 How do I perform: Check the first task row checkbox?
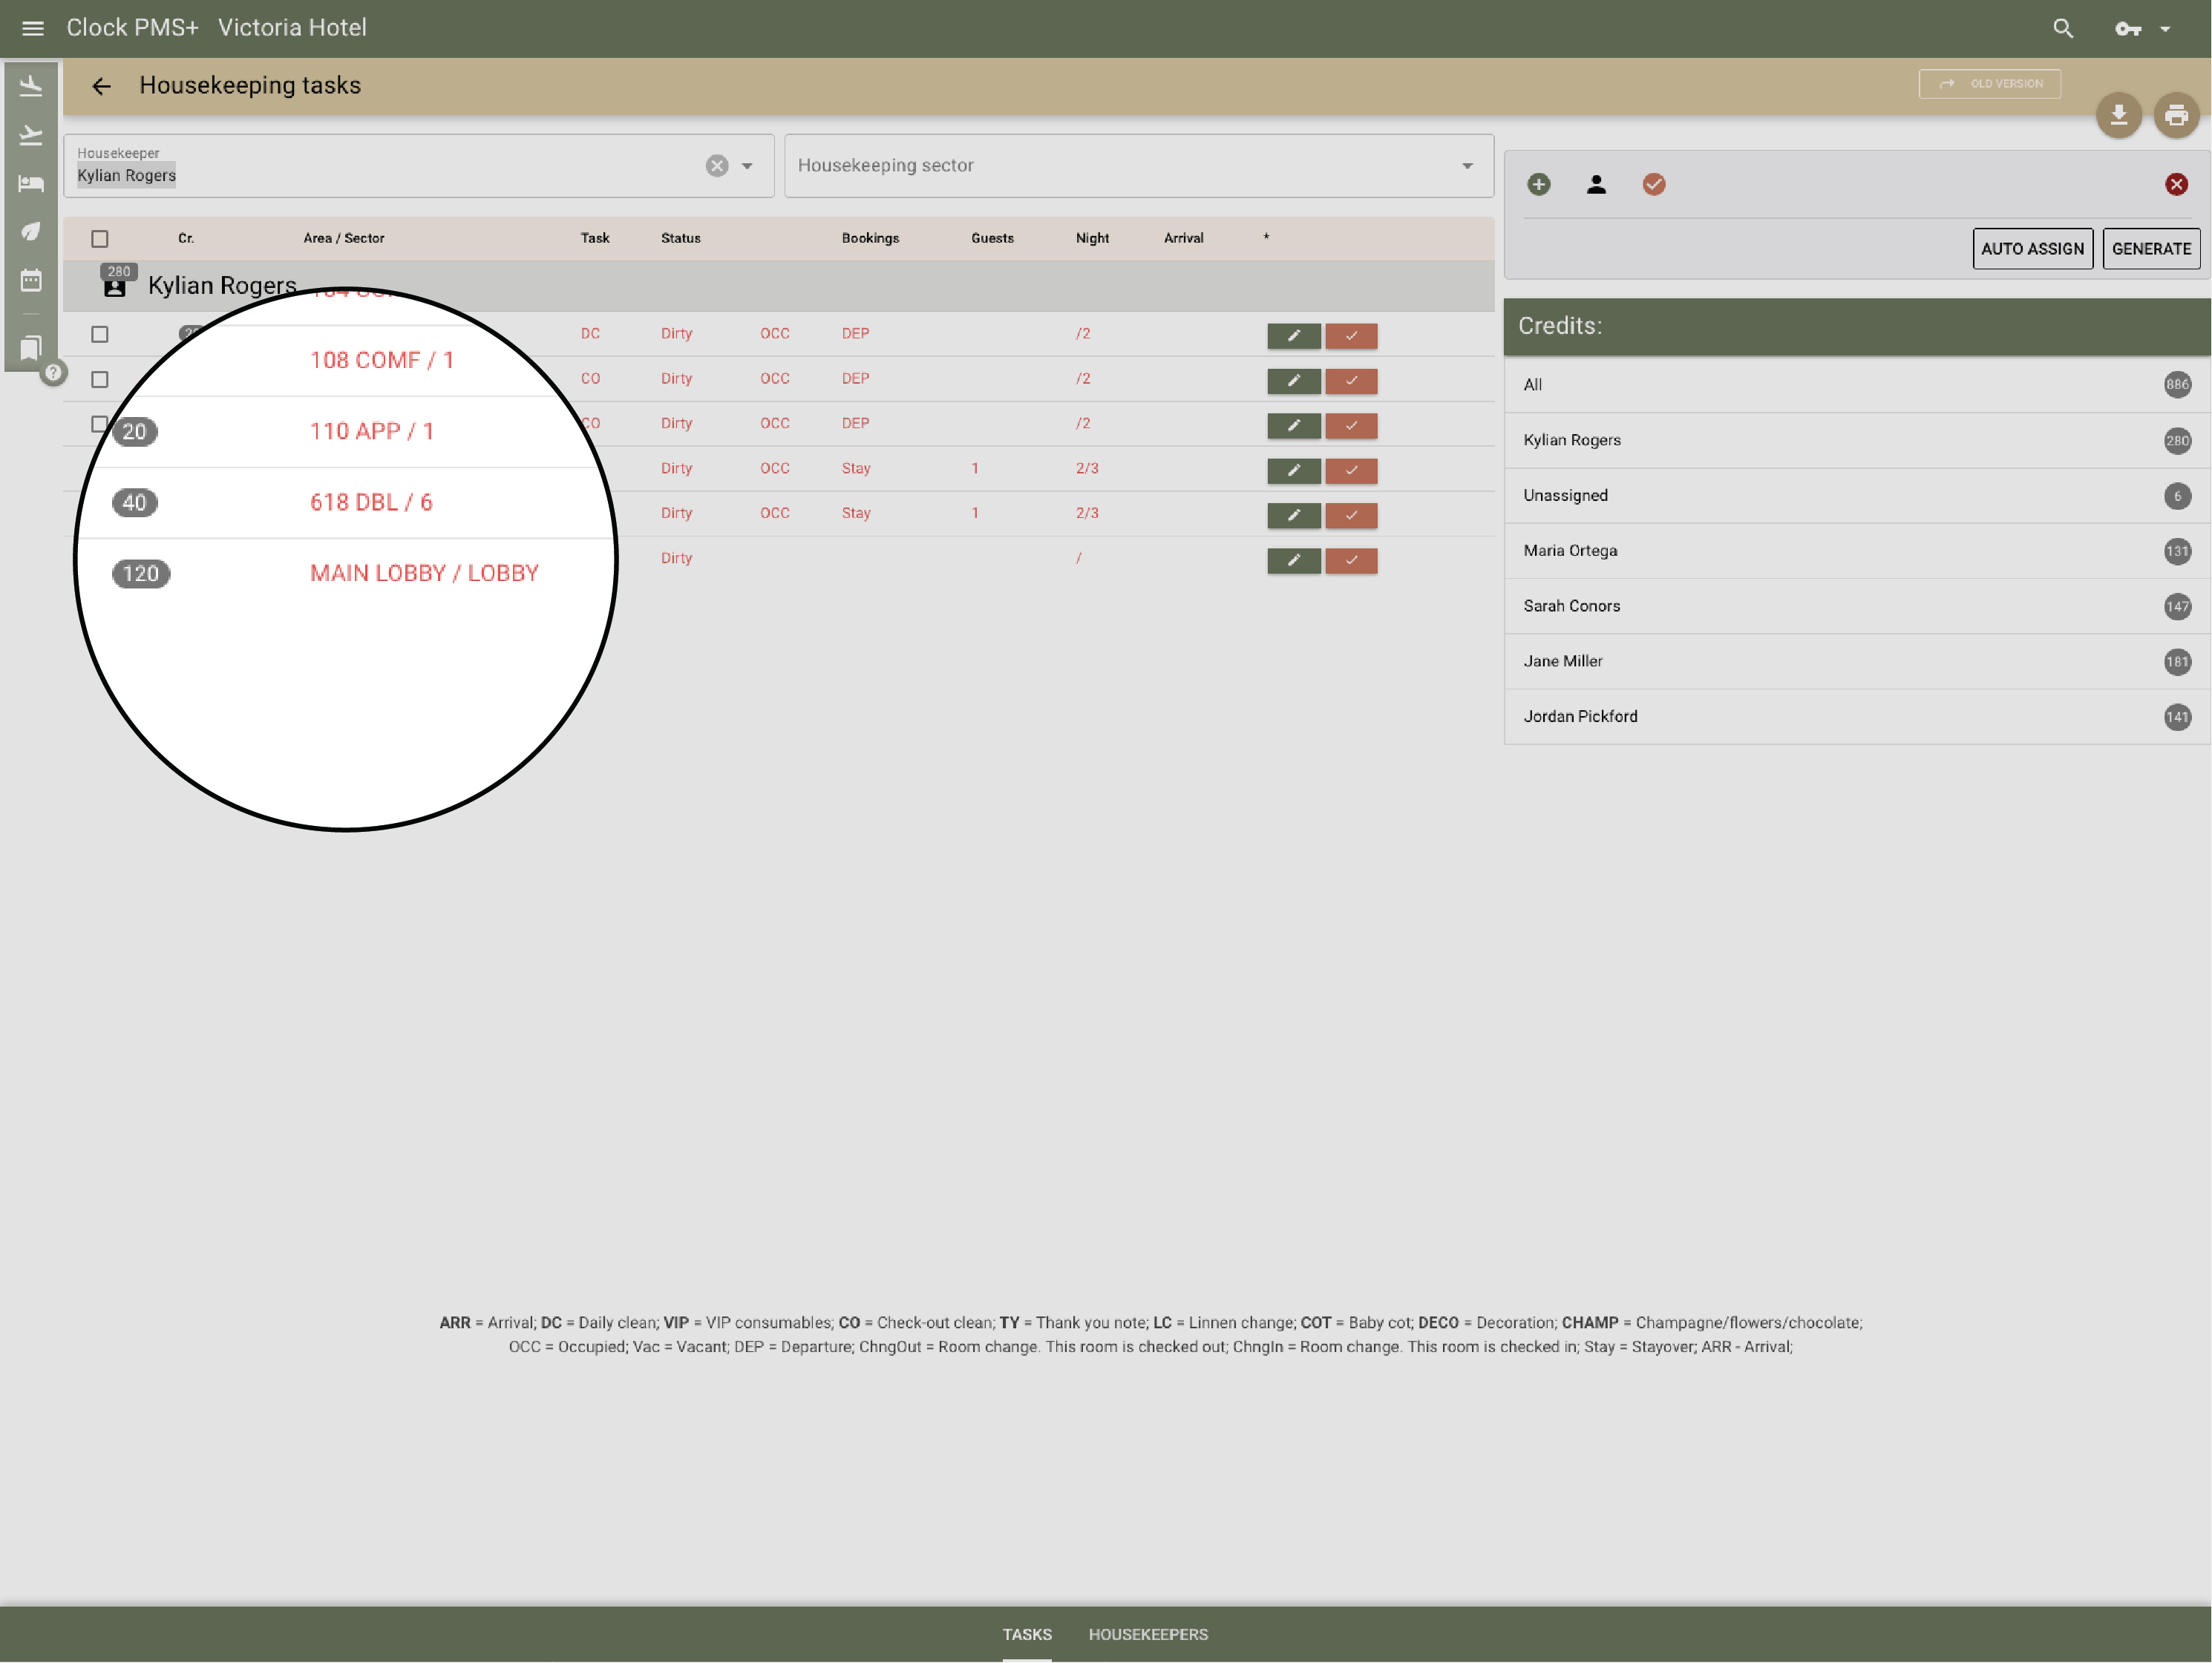click(x=100, y=334)
